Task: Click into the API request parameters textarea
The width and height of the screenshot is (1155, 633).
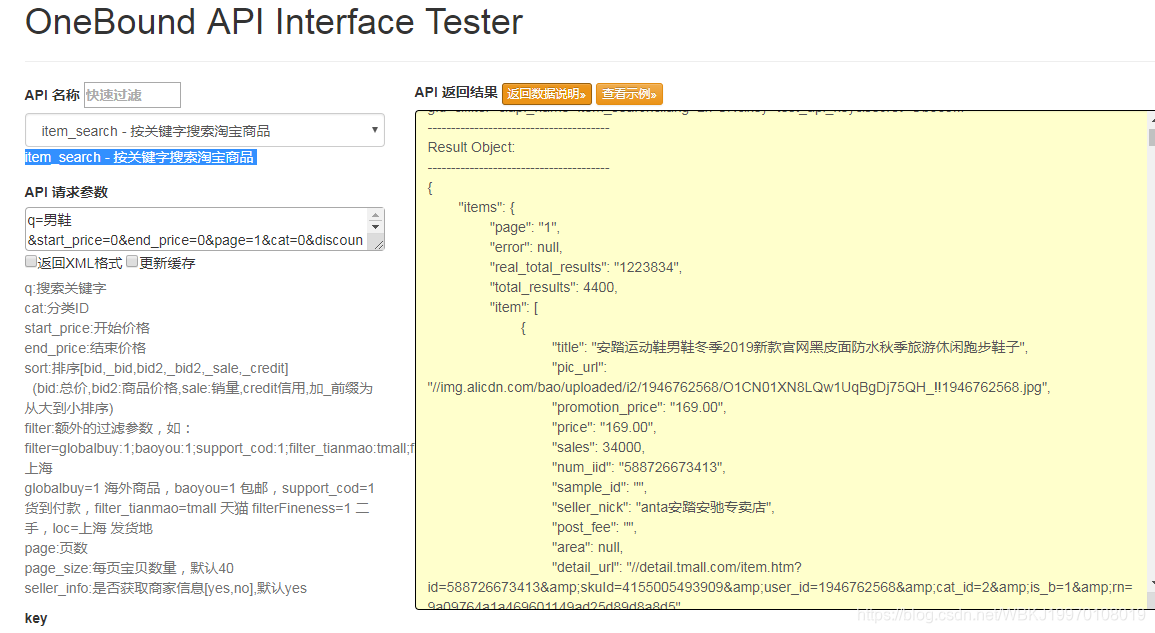Action: (196, 229)
